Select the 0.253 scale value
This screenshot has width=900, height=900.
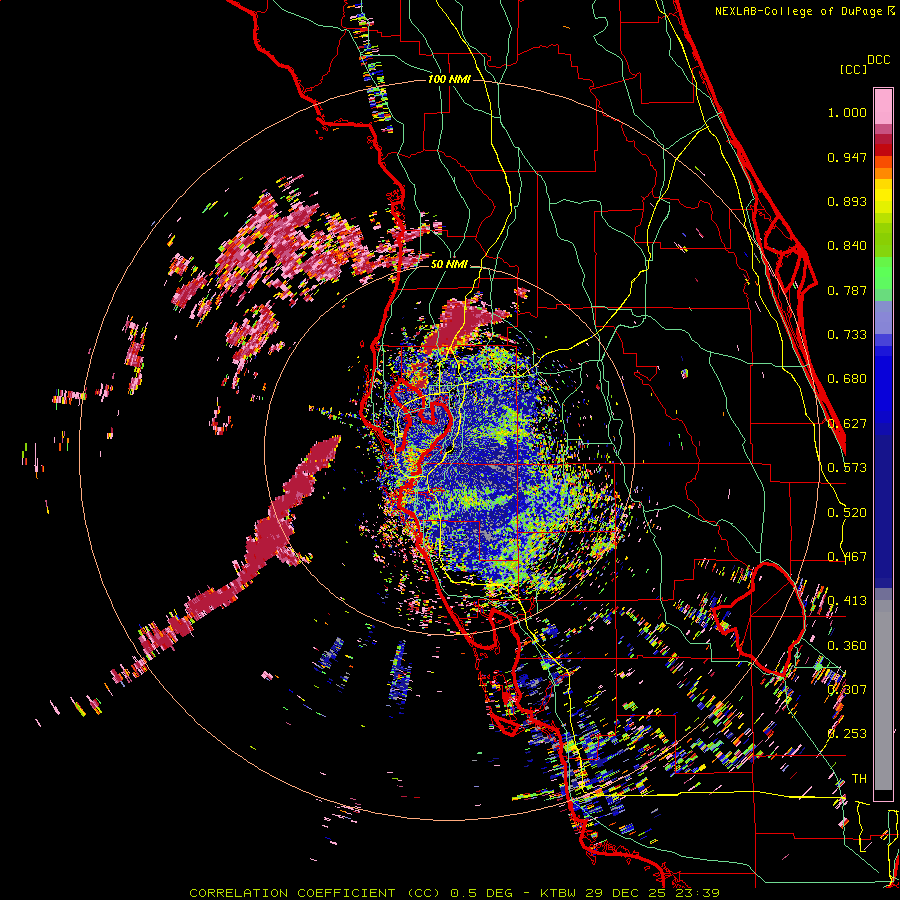(x=847, y=734)
